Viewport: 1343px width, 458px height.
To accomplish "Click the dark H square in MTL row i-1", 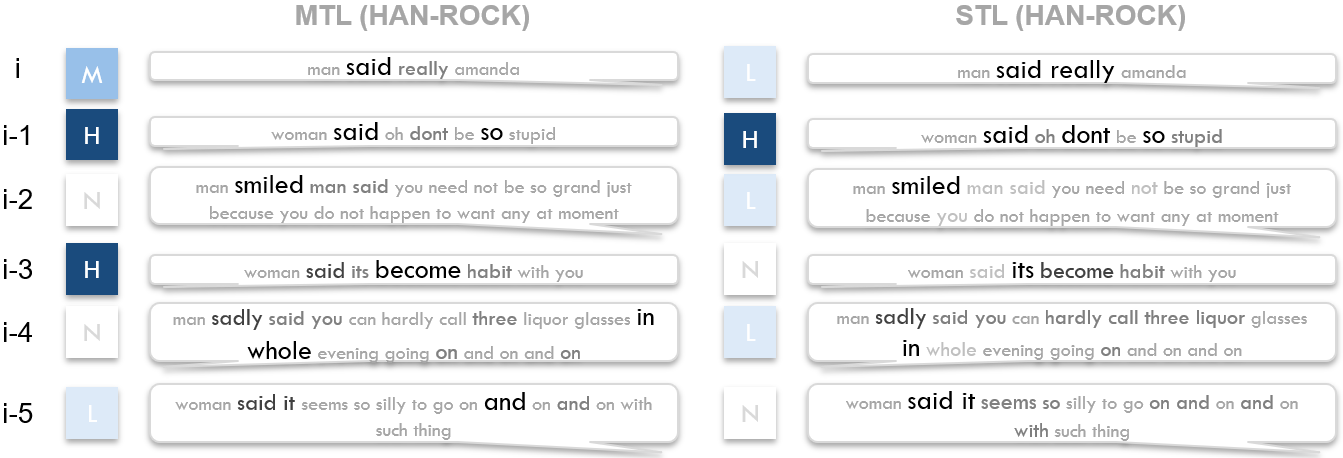I will 92,135.
